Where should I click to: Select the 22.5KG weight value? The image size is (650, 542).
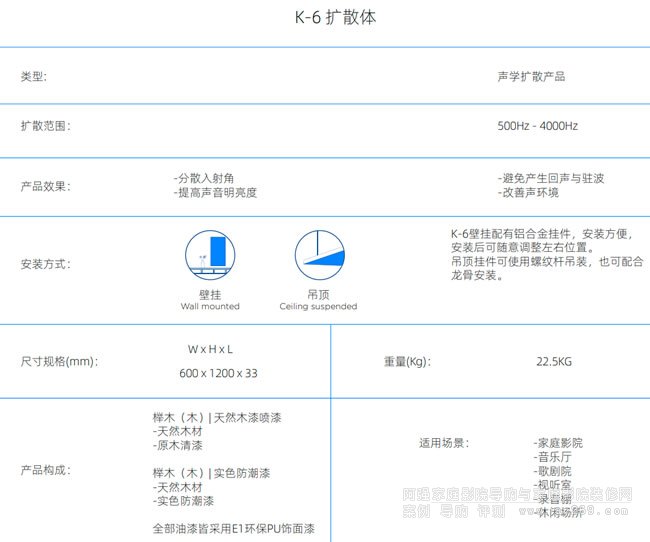coord(554,361)
